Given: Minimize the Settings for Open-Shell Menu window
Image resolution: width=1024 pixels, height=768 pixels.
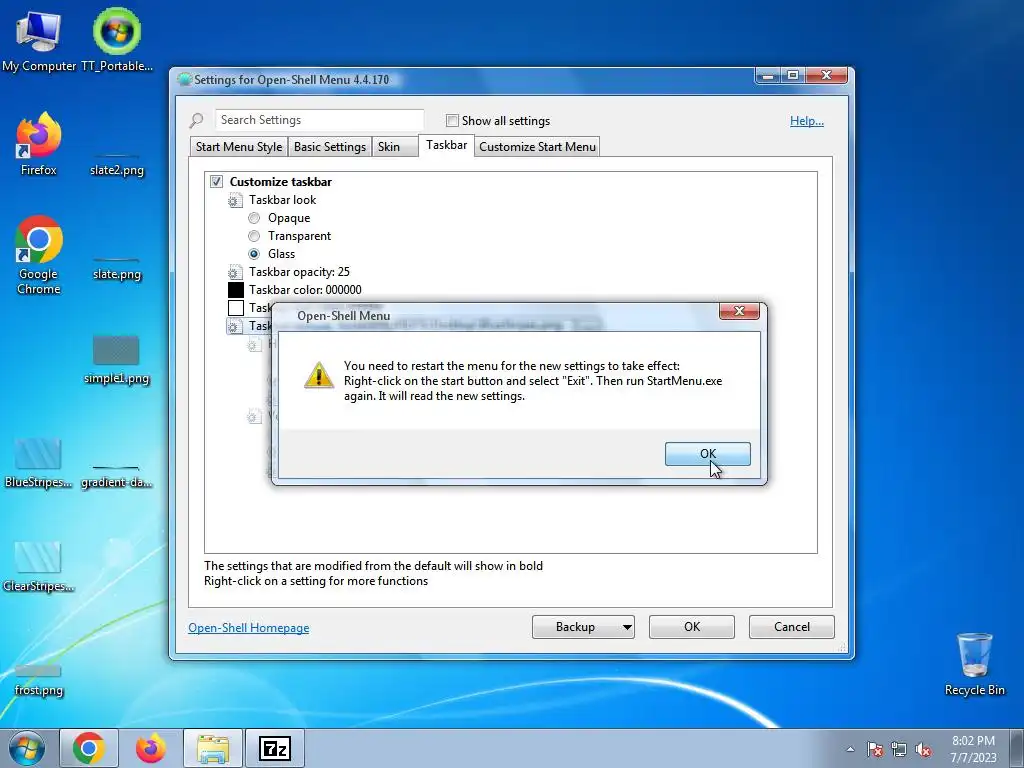Looking at the screenshot, I should tap(768, 76).
